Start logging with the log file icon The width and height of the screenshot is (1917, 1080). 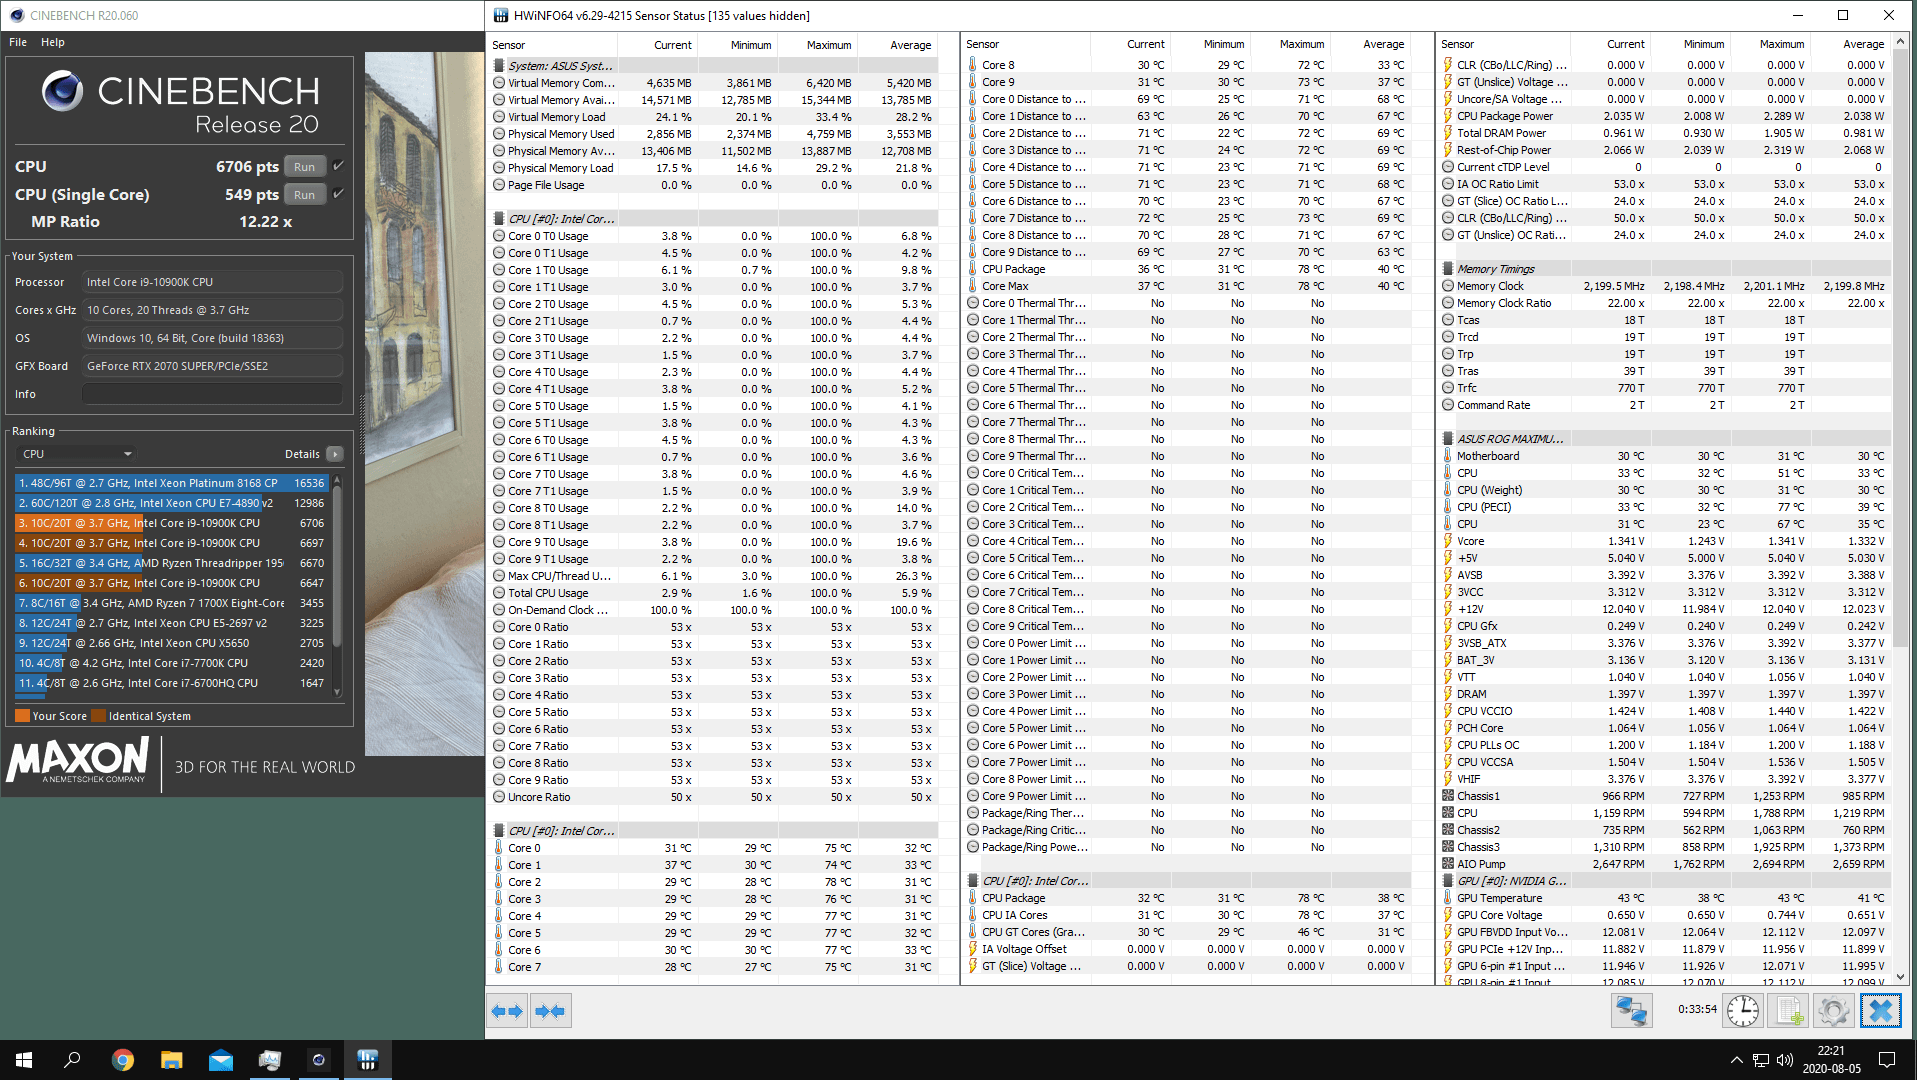(1788, 1011)
